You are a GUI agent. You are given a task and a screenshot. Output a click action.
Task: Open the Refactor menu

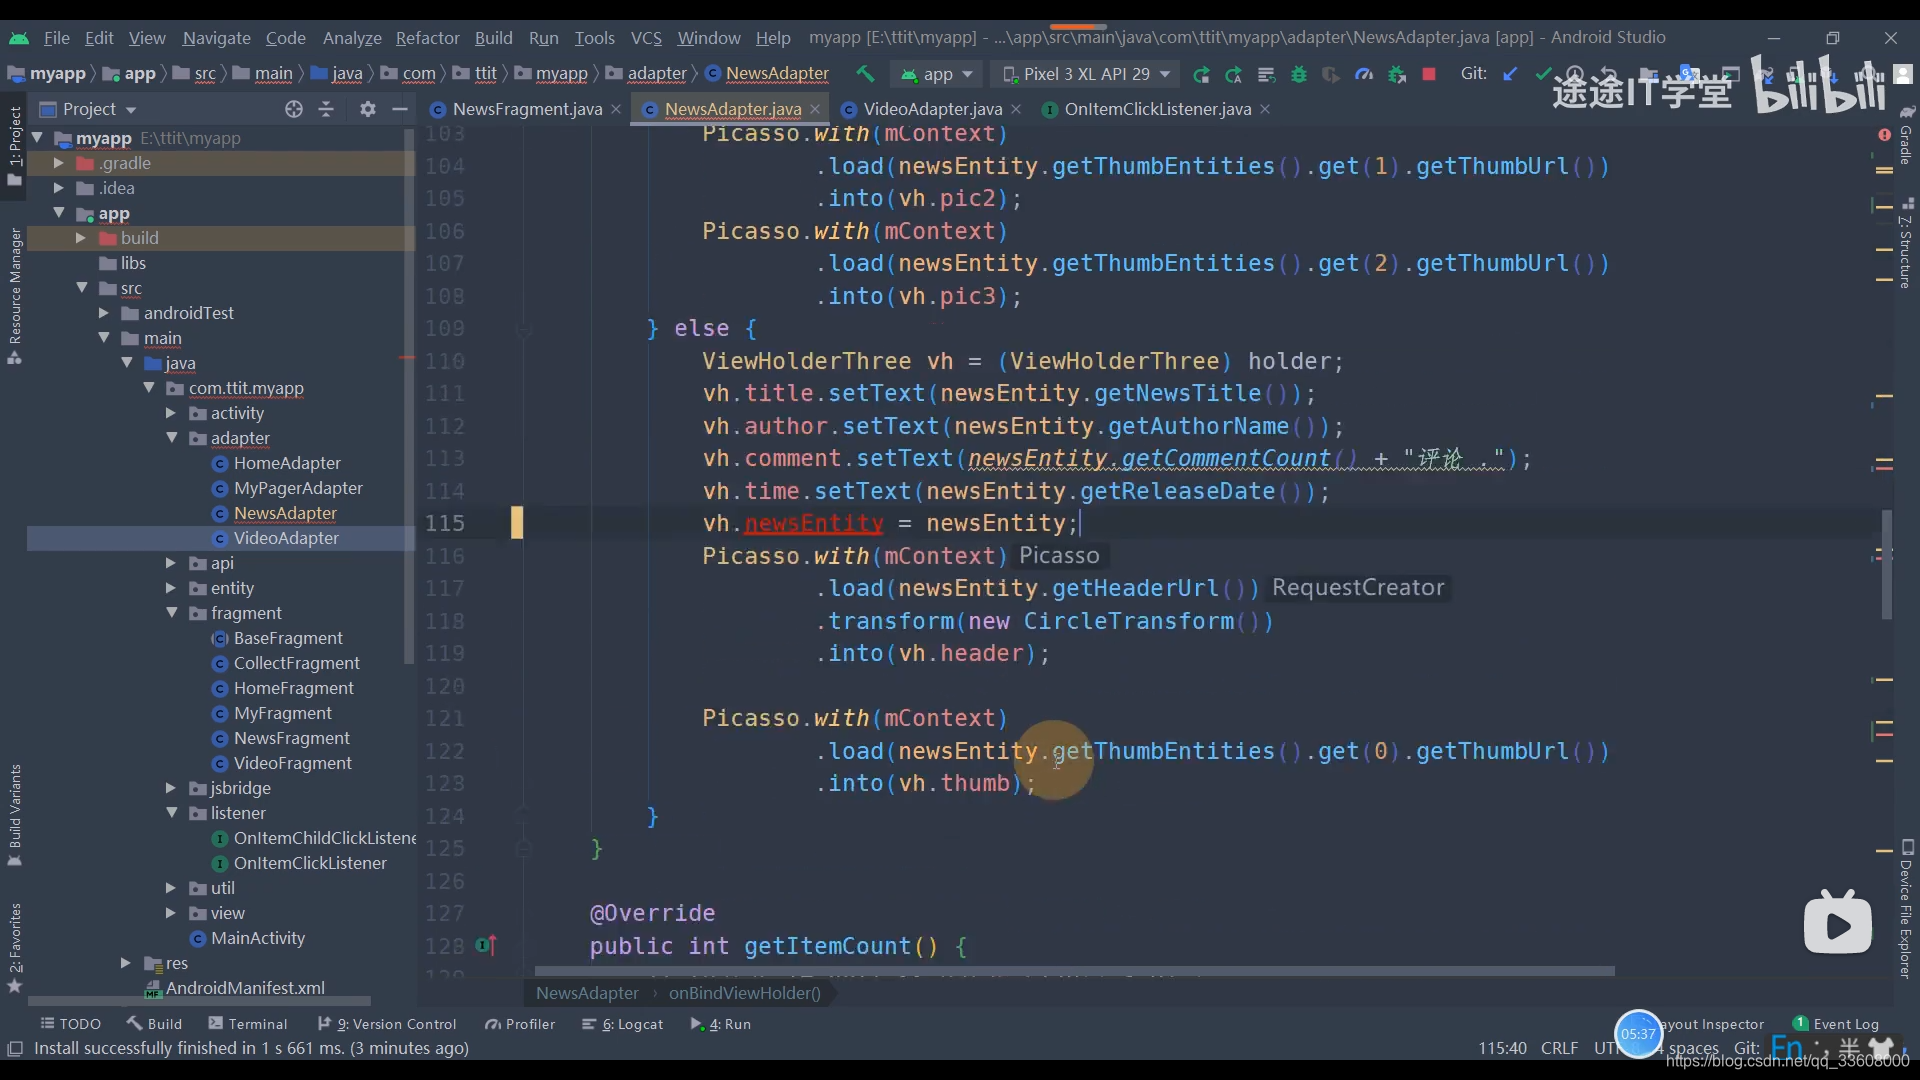click(x=427, y=38)
